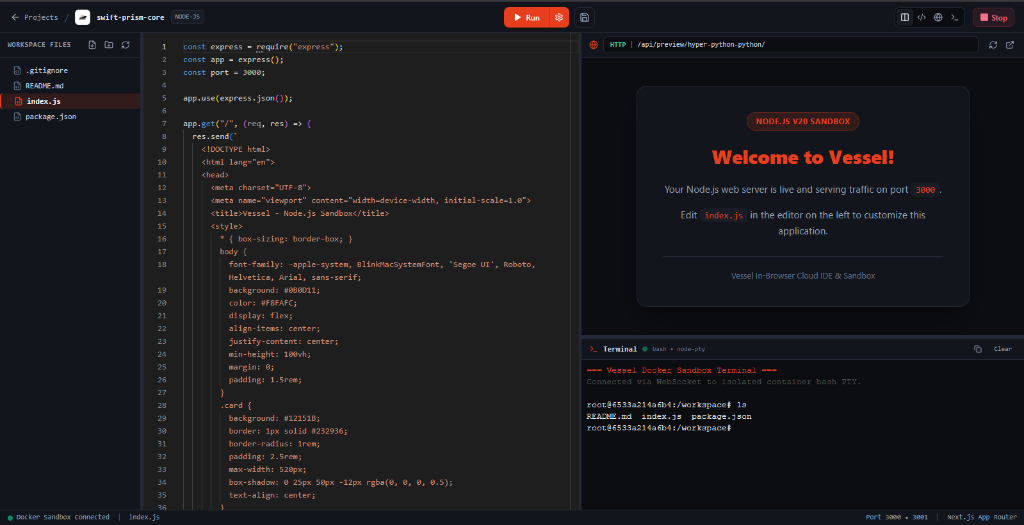Create a new folder in workspace
Image resolution: width=1024 pixels, height=525 pixels.
click(x=108, y=45)
